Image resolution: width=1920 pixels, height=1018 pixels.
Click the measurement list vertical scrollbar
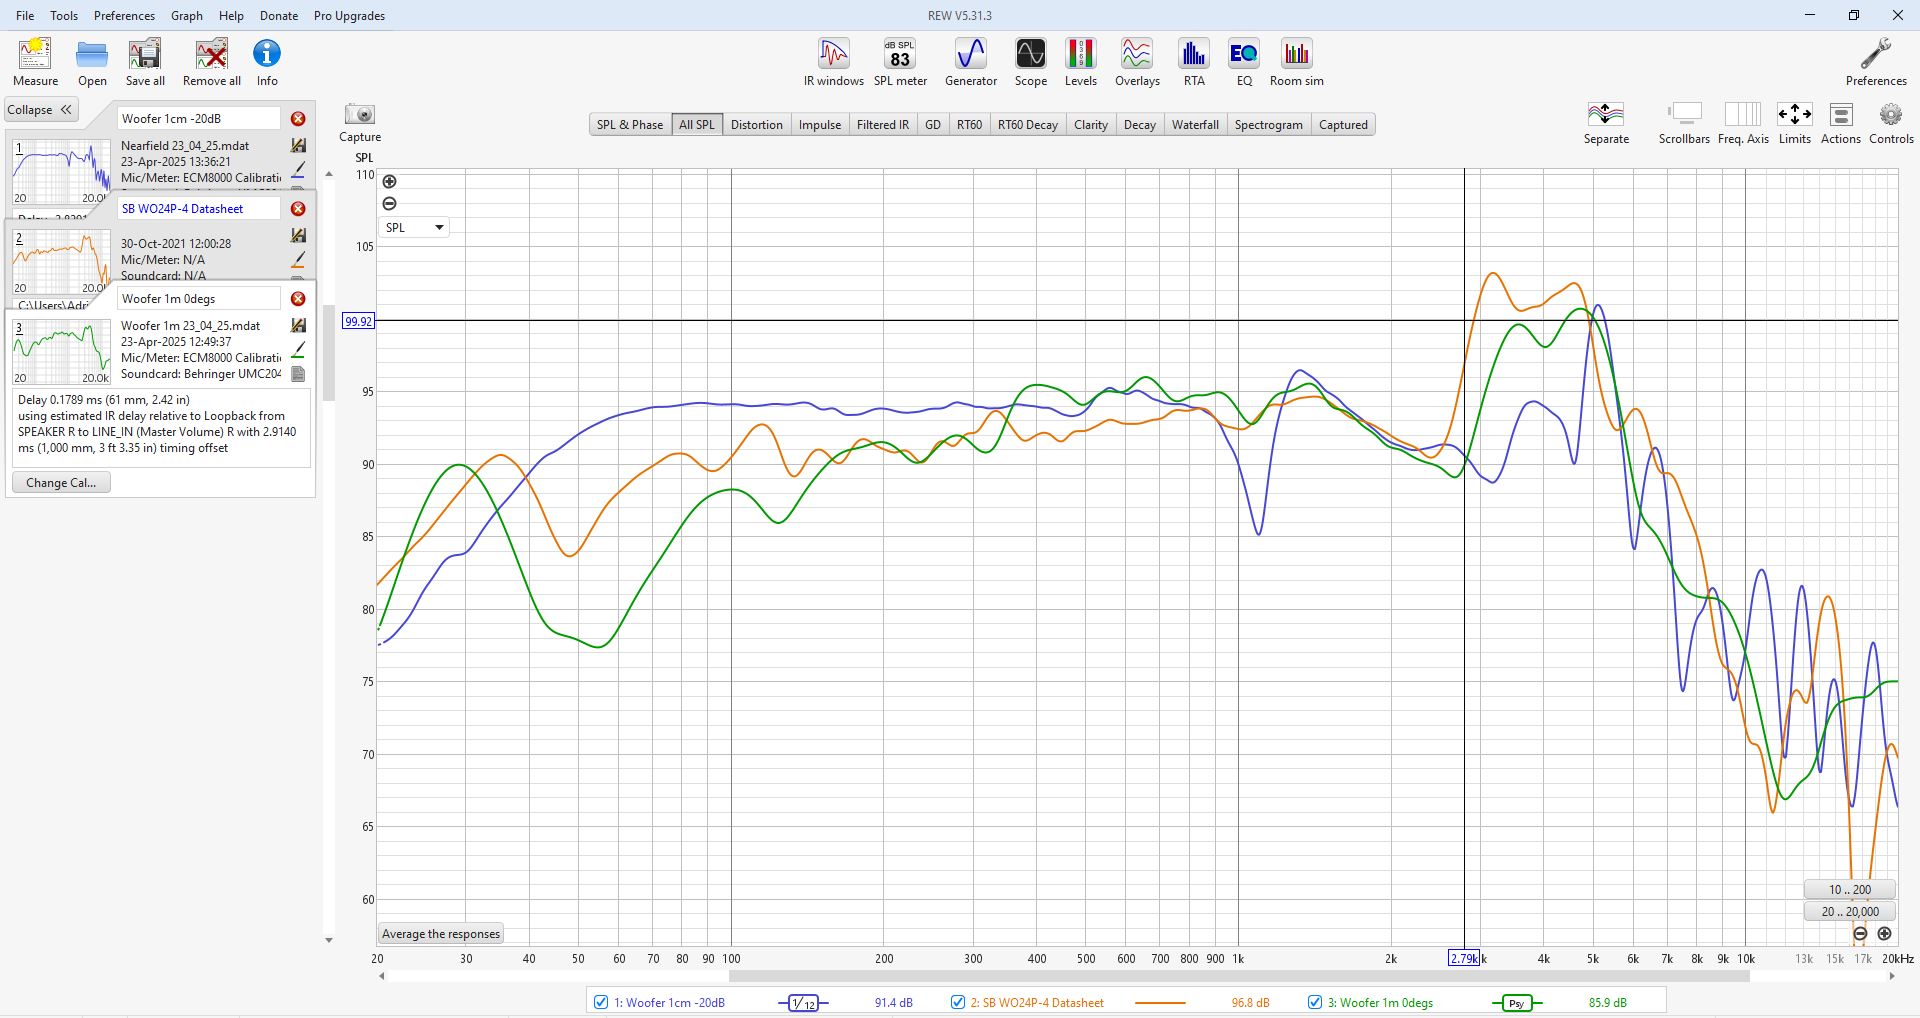pos(328,352)
